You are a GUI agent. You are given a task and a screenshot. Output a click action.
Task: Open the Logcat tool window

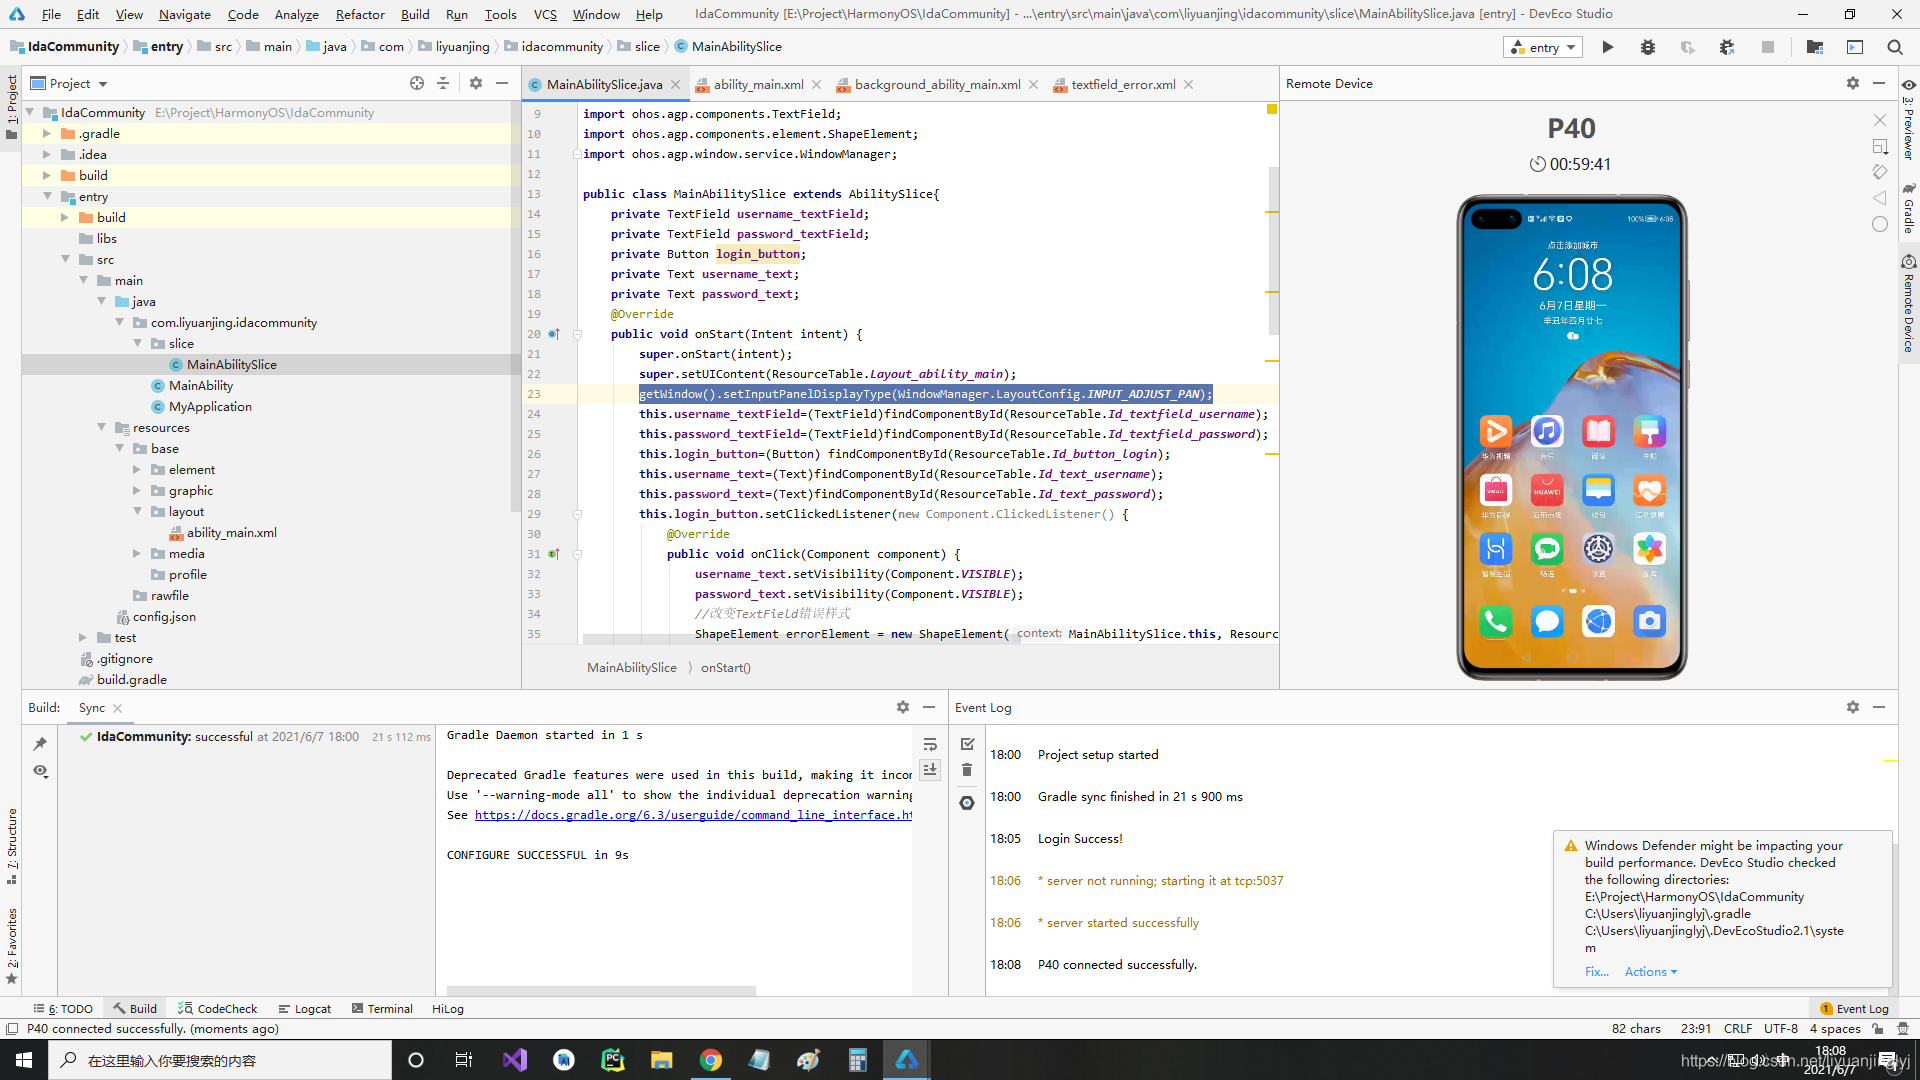(305, 1009)
